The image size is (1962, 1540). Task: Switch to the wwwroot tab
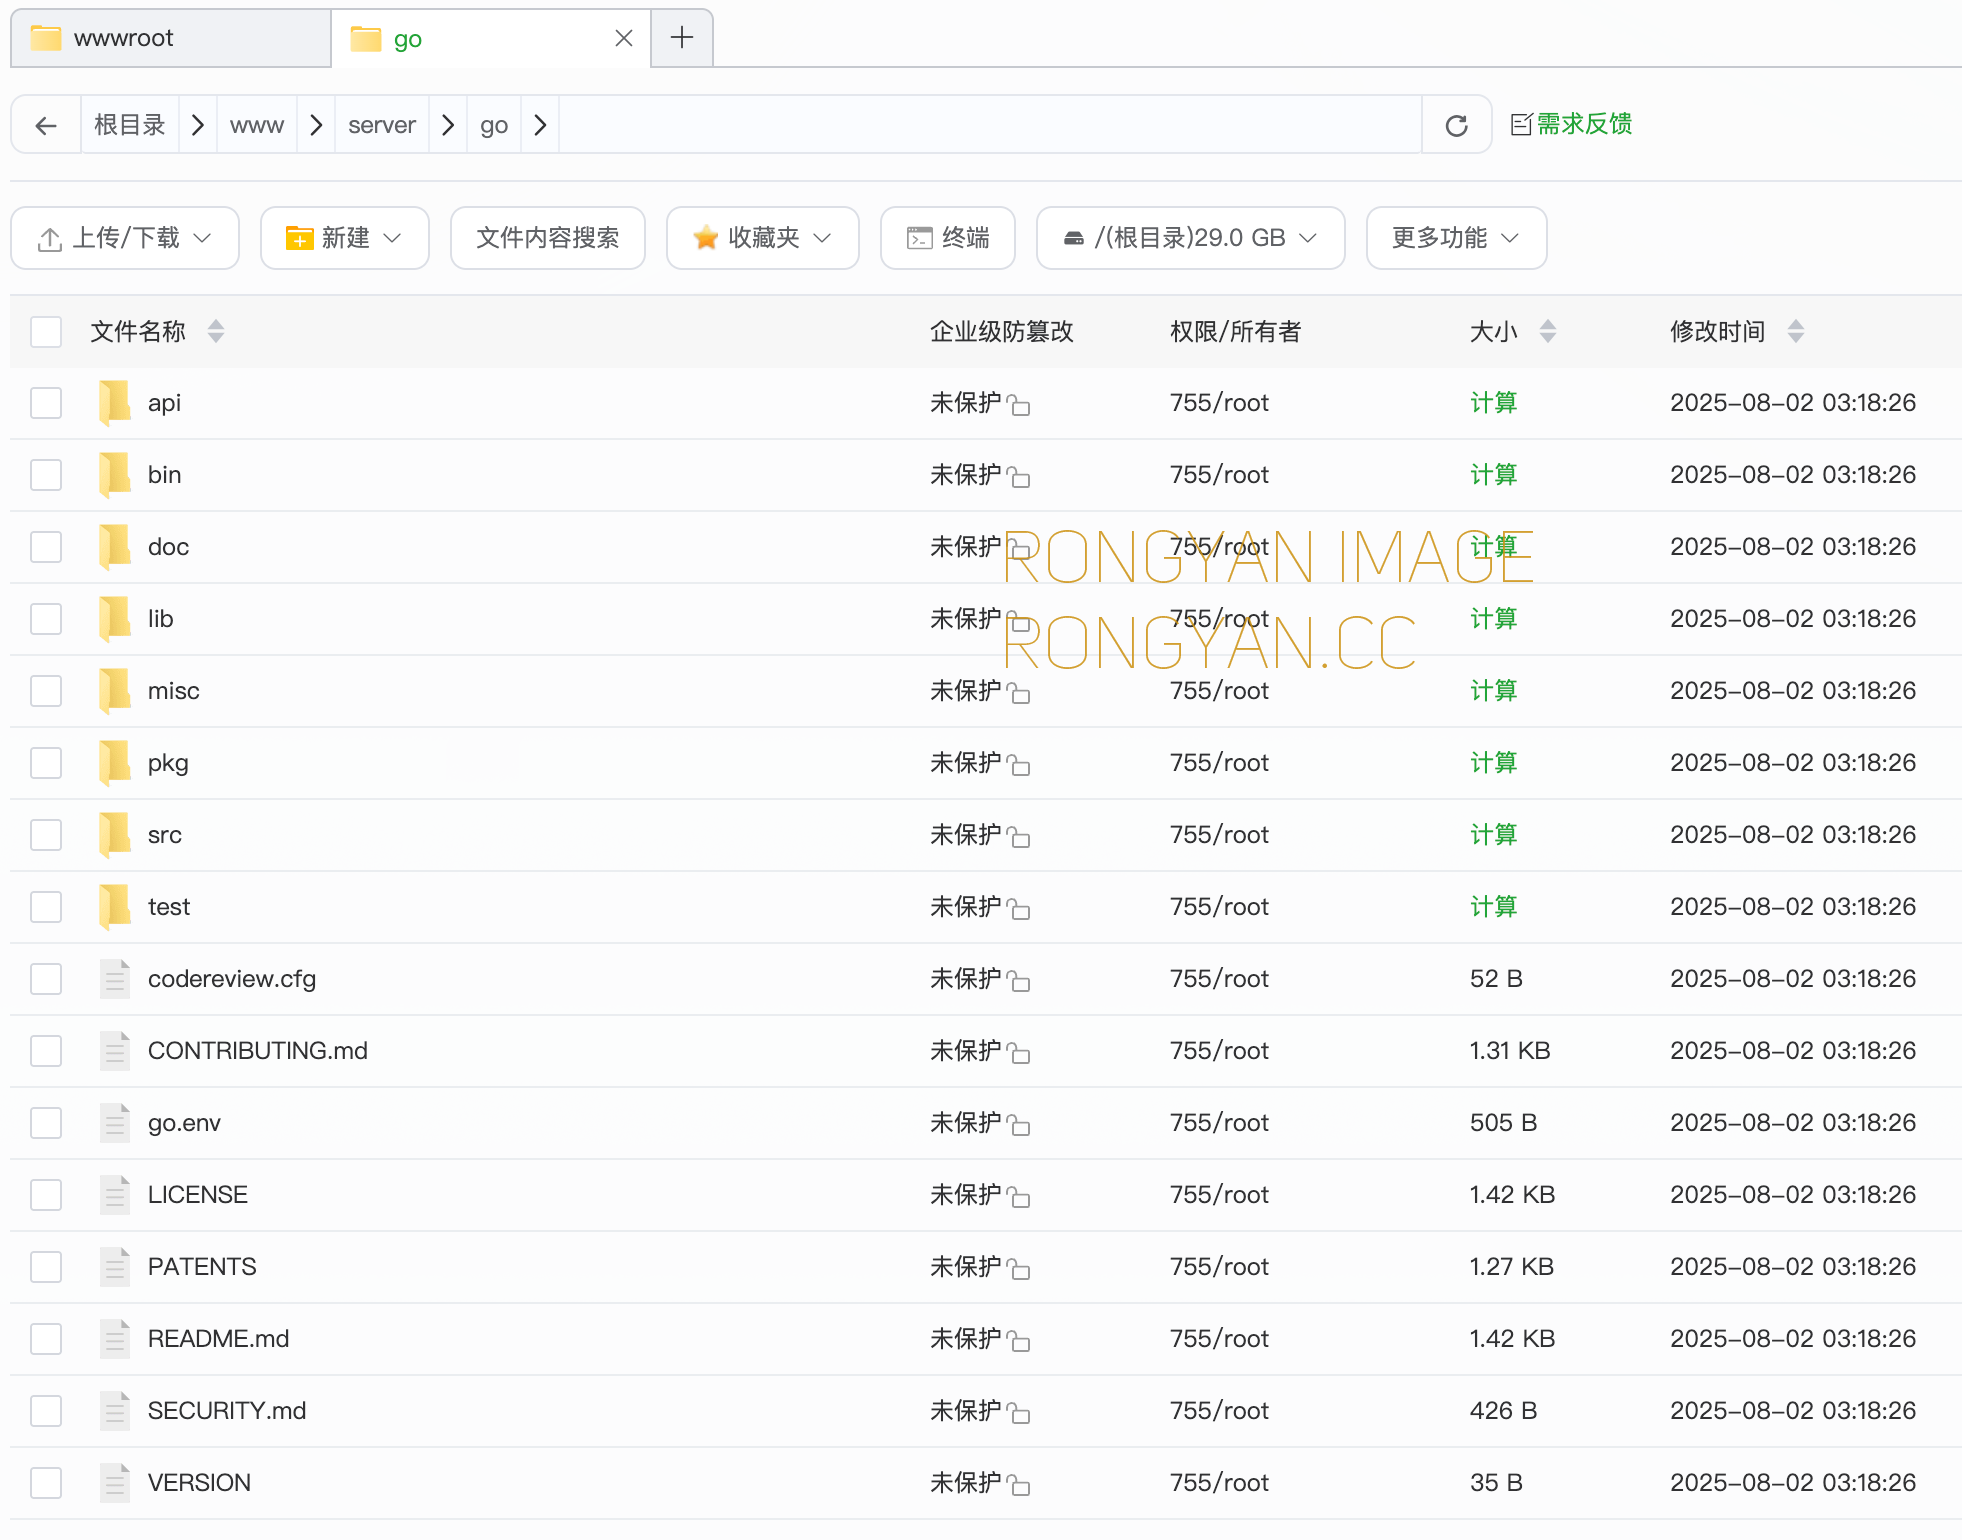point(170,38)
